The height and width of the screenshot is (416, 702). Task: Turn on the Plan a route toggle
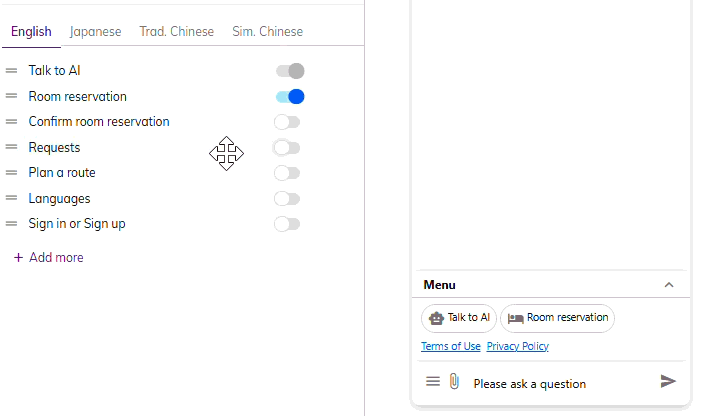(287, 173)
